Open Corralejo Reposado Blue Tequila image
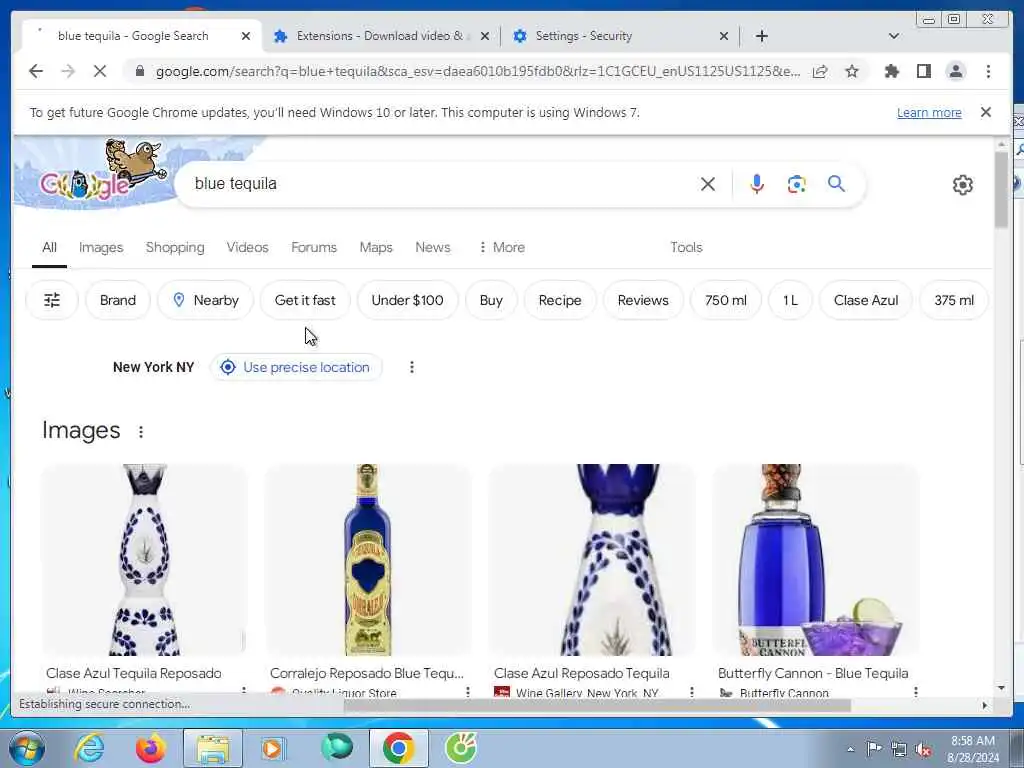Image resolution: width=1024 pixels, height=768 pixels. pyautogui.click(x=368, y=560)
